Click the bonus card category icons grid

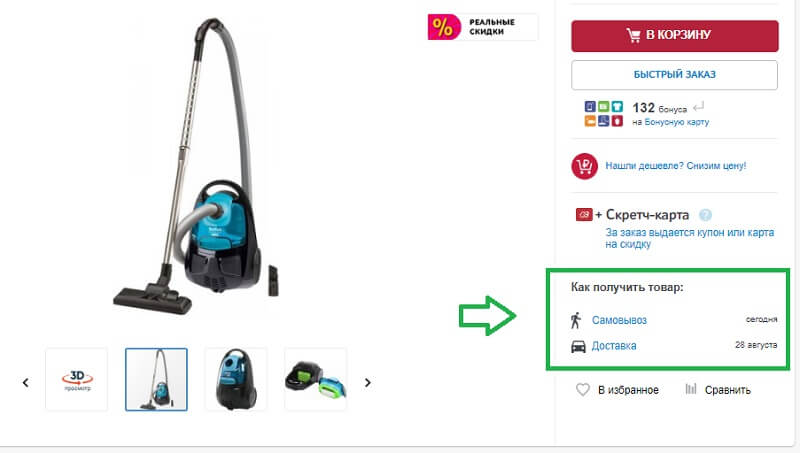click(x=604, y=114)
